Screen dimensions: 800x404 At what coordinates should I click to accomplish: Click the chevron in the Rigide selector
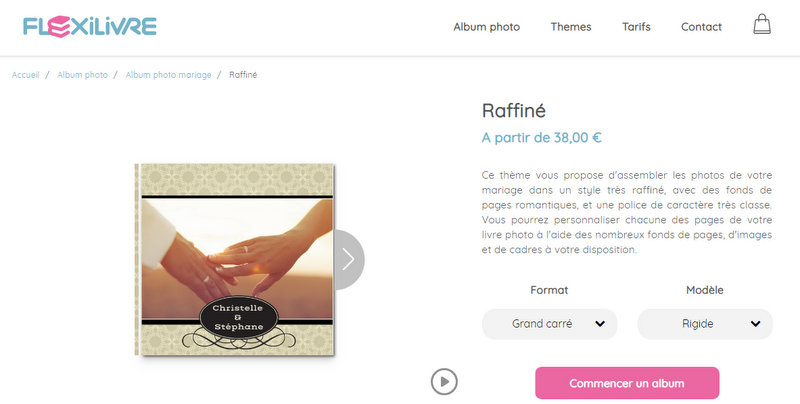point(756,323)
